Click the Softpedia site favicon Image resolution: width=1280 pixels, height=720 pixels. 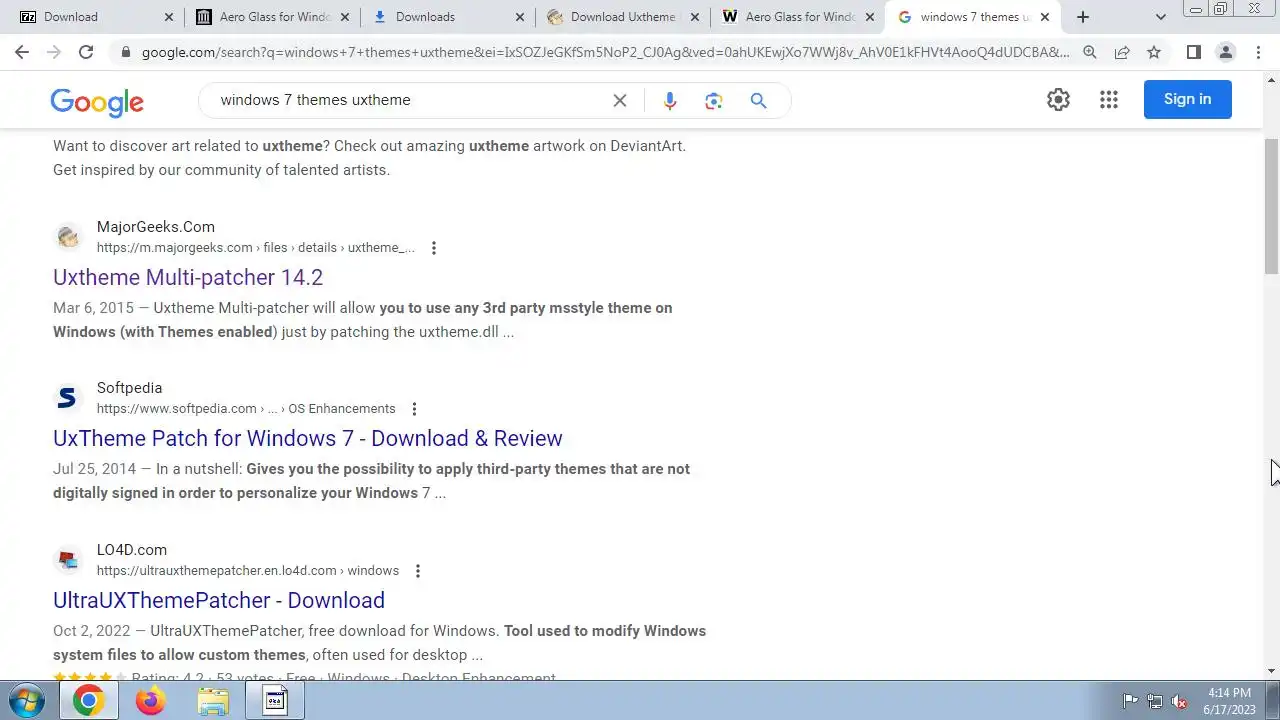(x=67, y=398)
